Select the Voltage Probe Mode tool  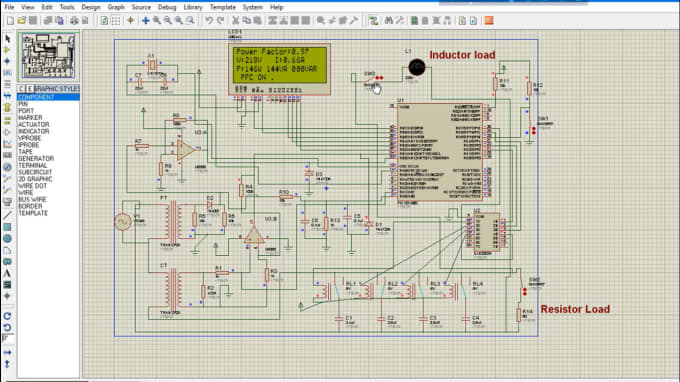pos(7,178)
